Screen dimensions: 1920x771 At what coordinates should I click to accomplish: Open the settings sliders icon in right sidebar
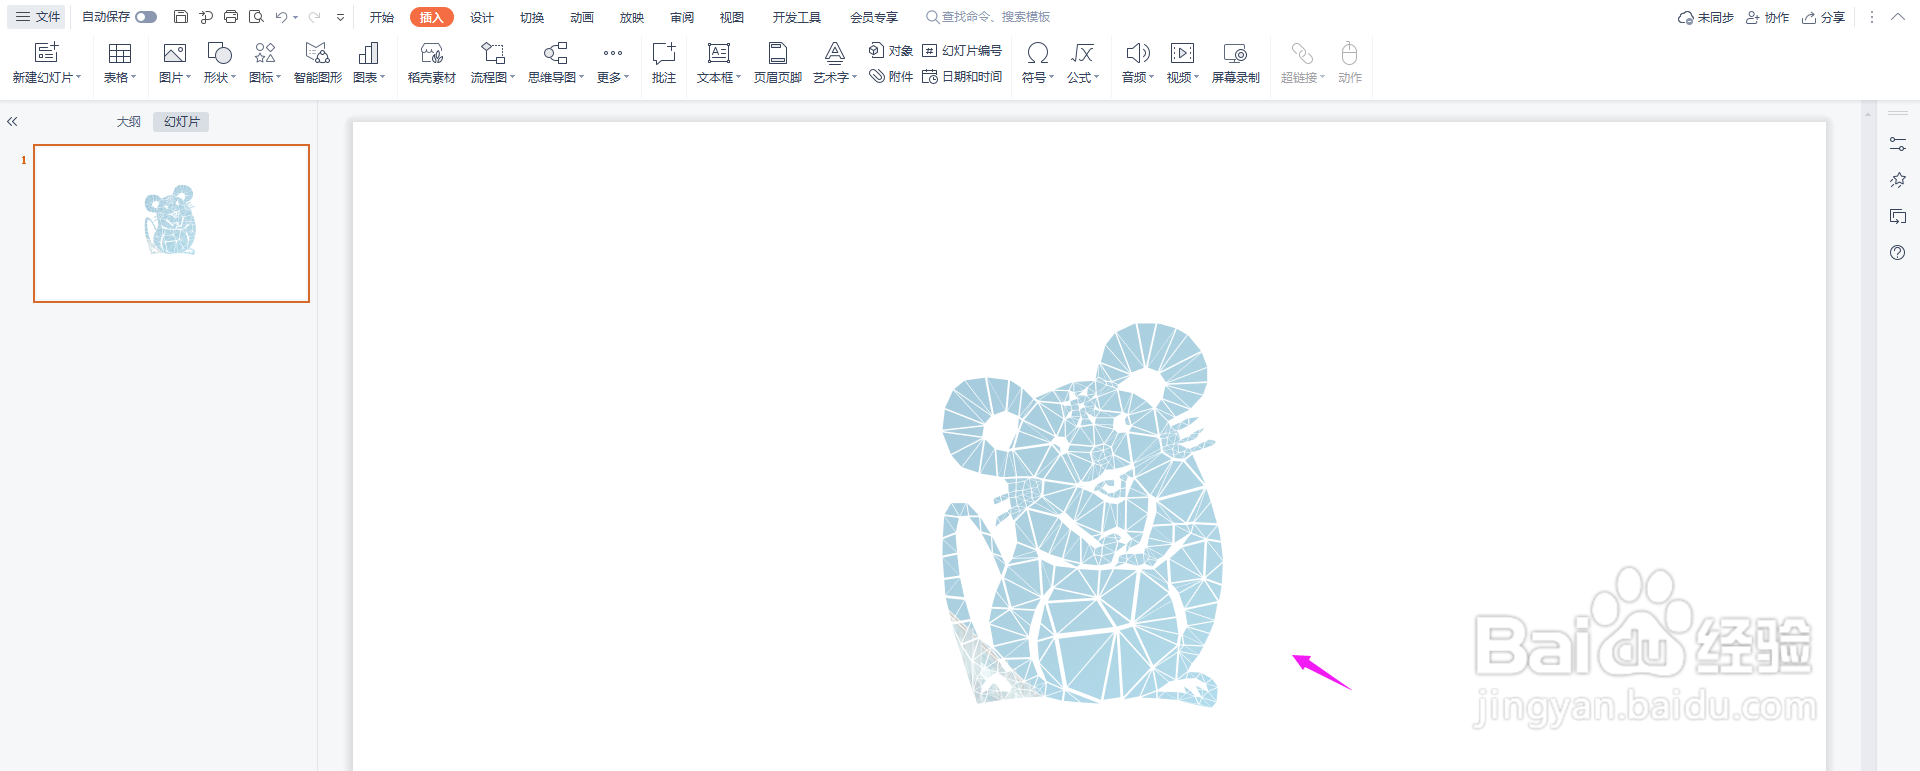tap(1897, 145)
